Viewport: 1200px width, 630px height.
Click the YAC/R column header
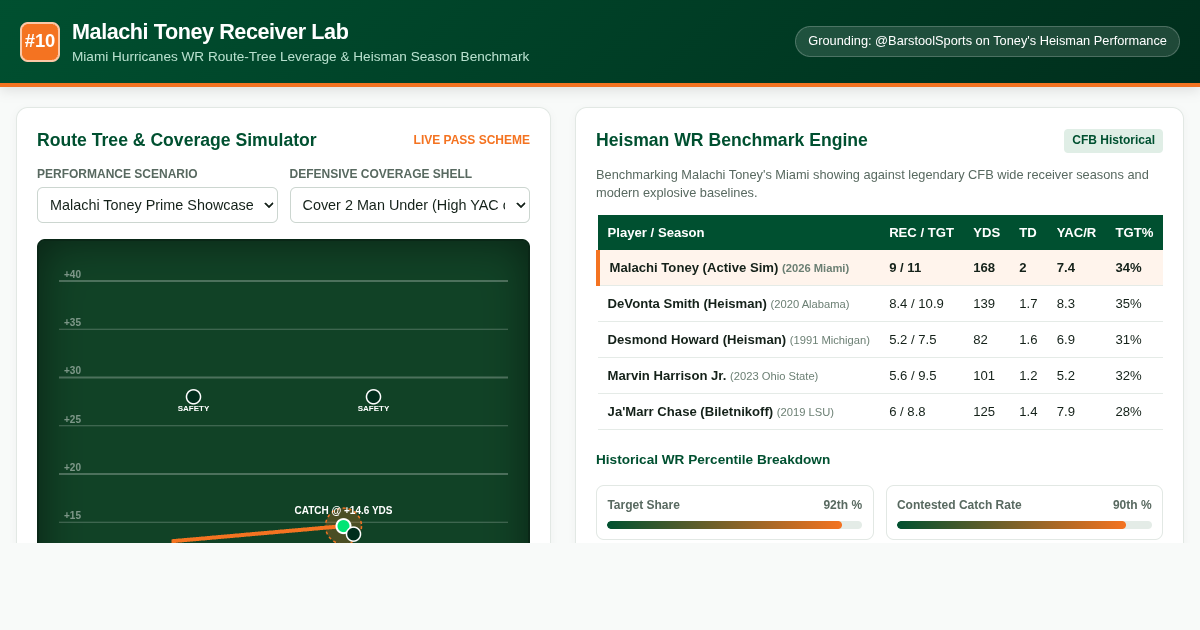(1076, 232)
